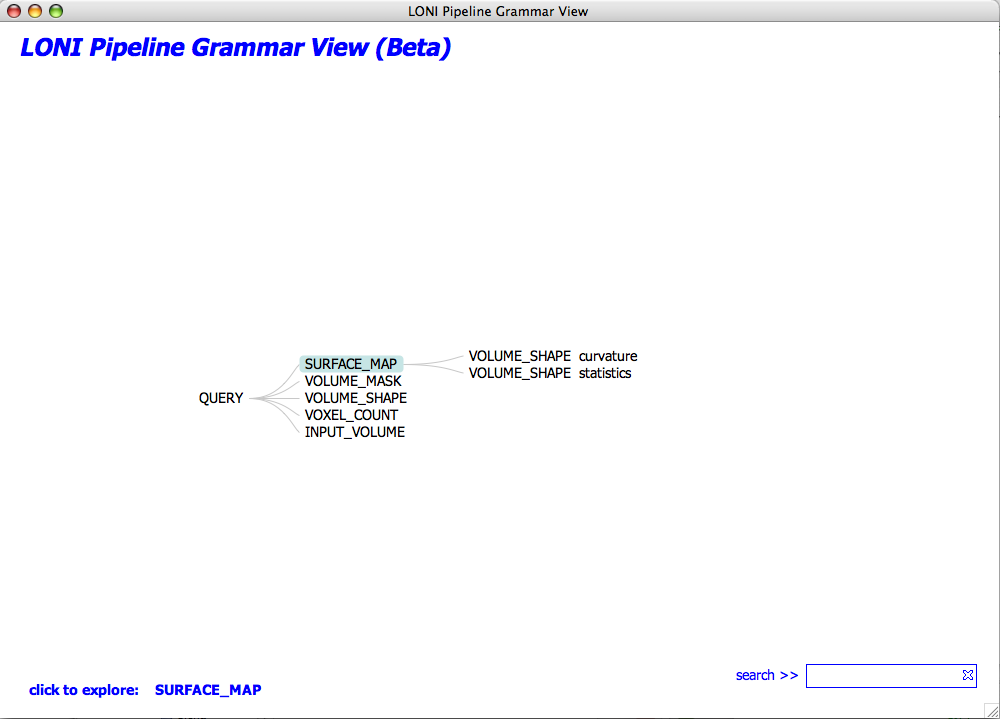Click the LONI Pipeline Grammar View (Beta) heading
1000x719 pixels.
(x=235, y=48)
